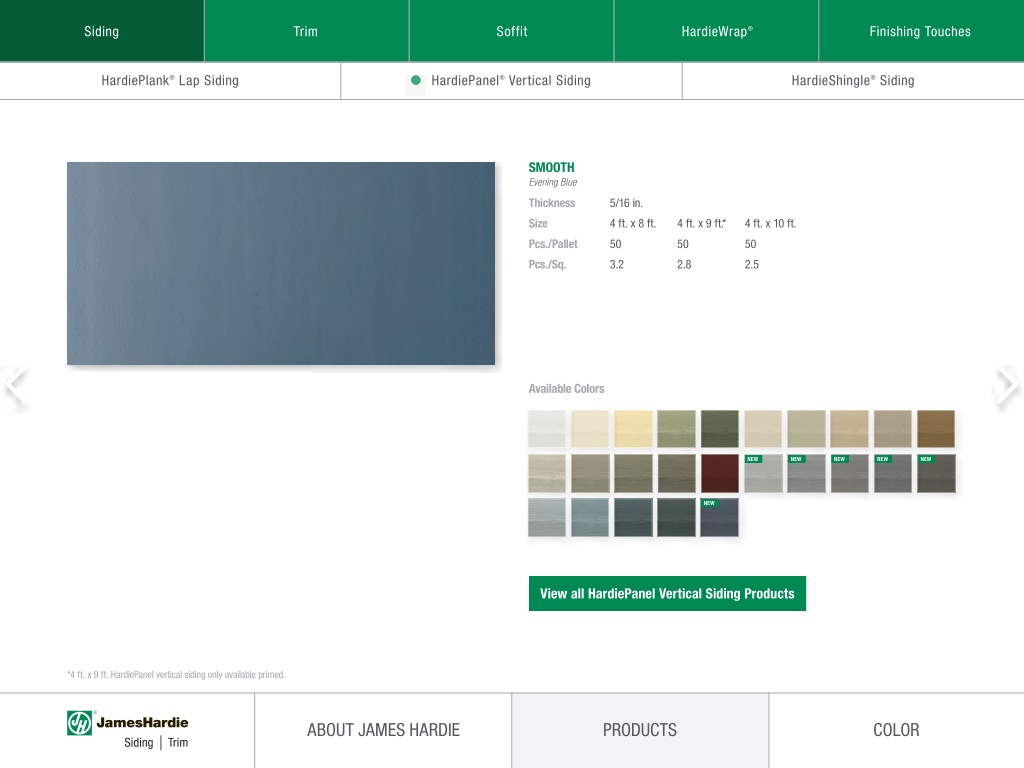Screen dimensions: 1024x768
Task: Go to the previous product with left arrow
Action: pos(15,385)
